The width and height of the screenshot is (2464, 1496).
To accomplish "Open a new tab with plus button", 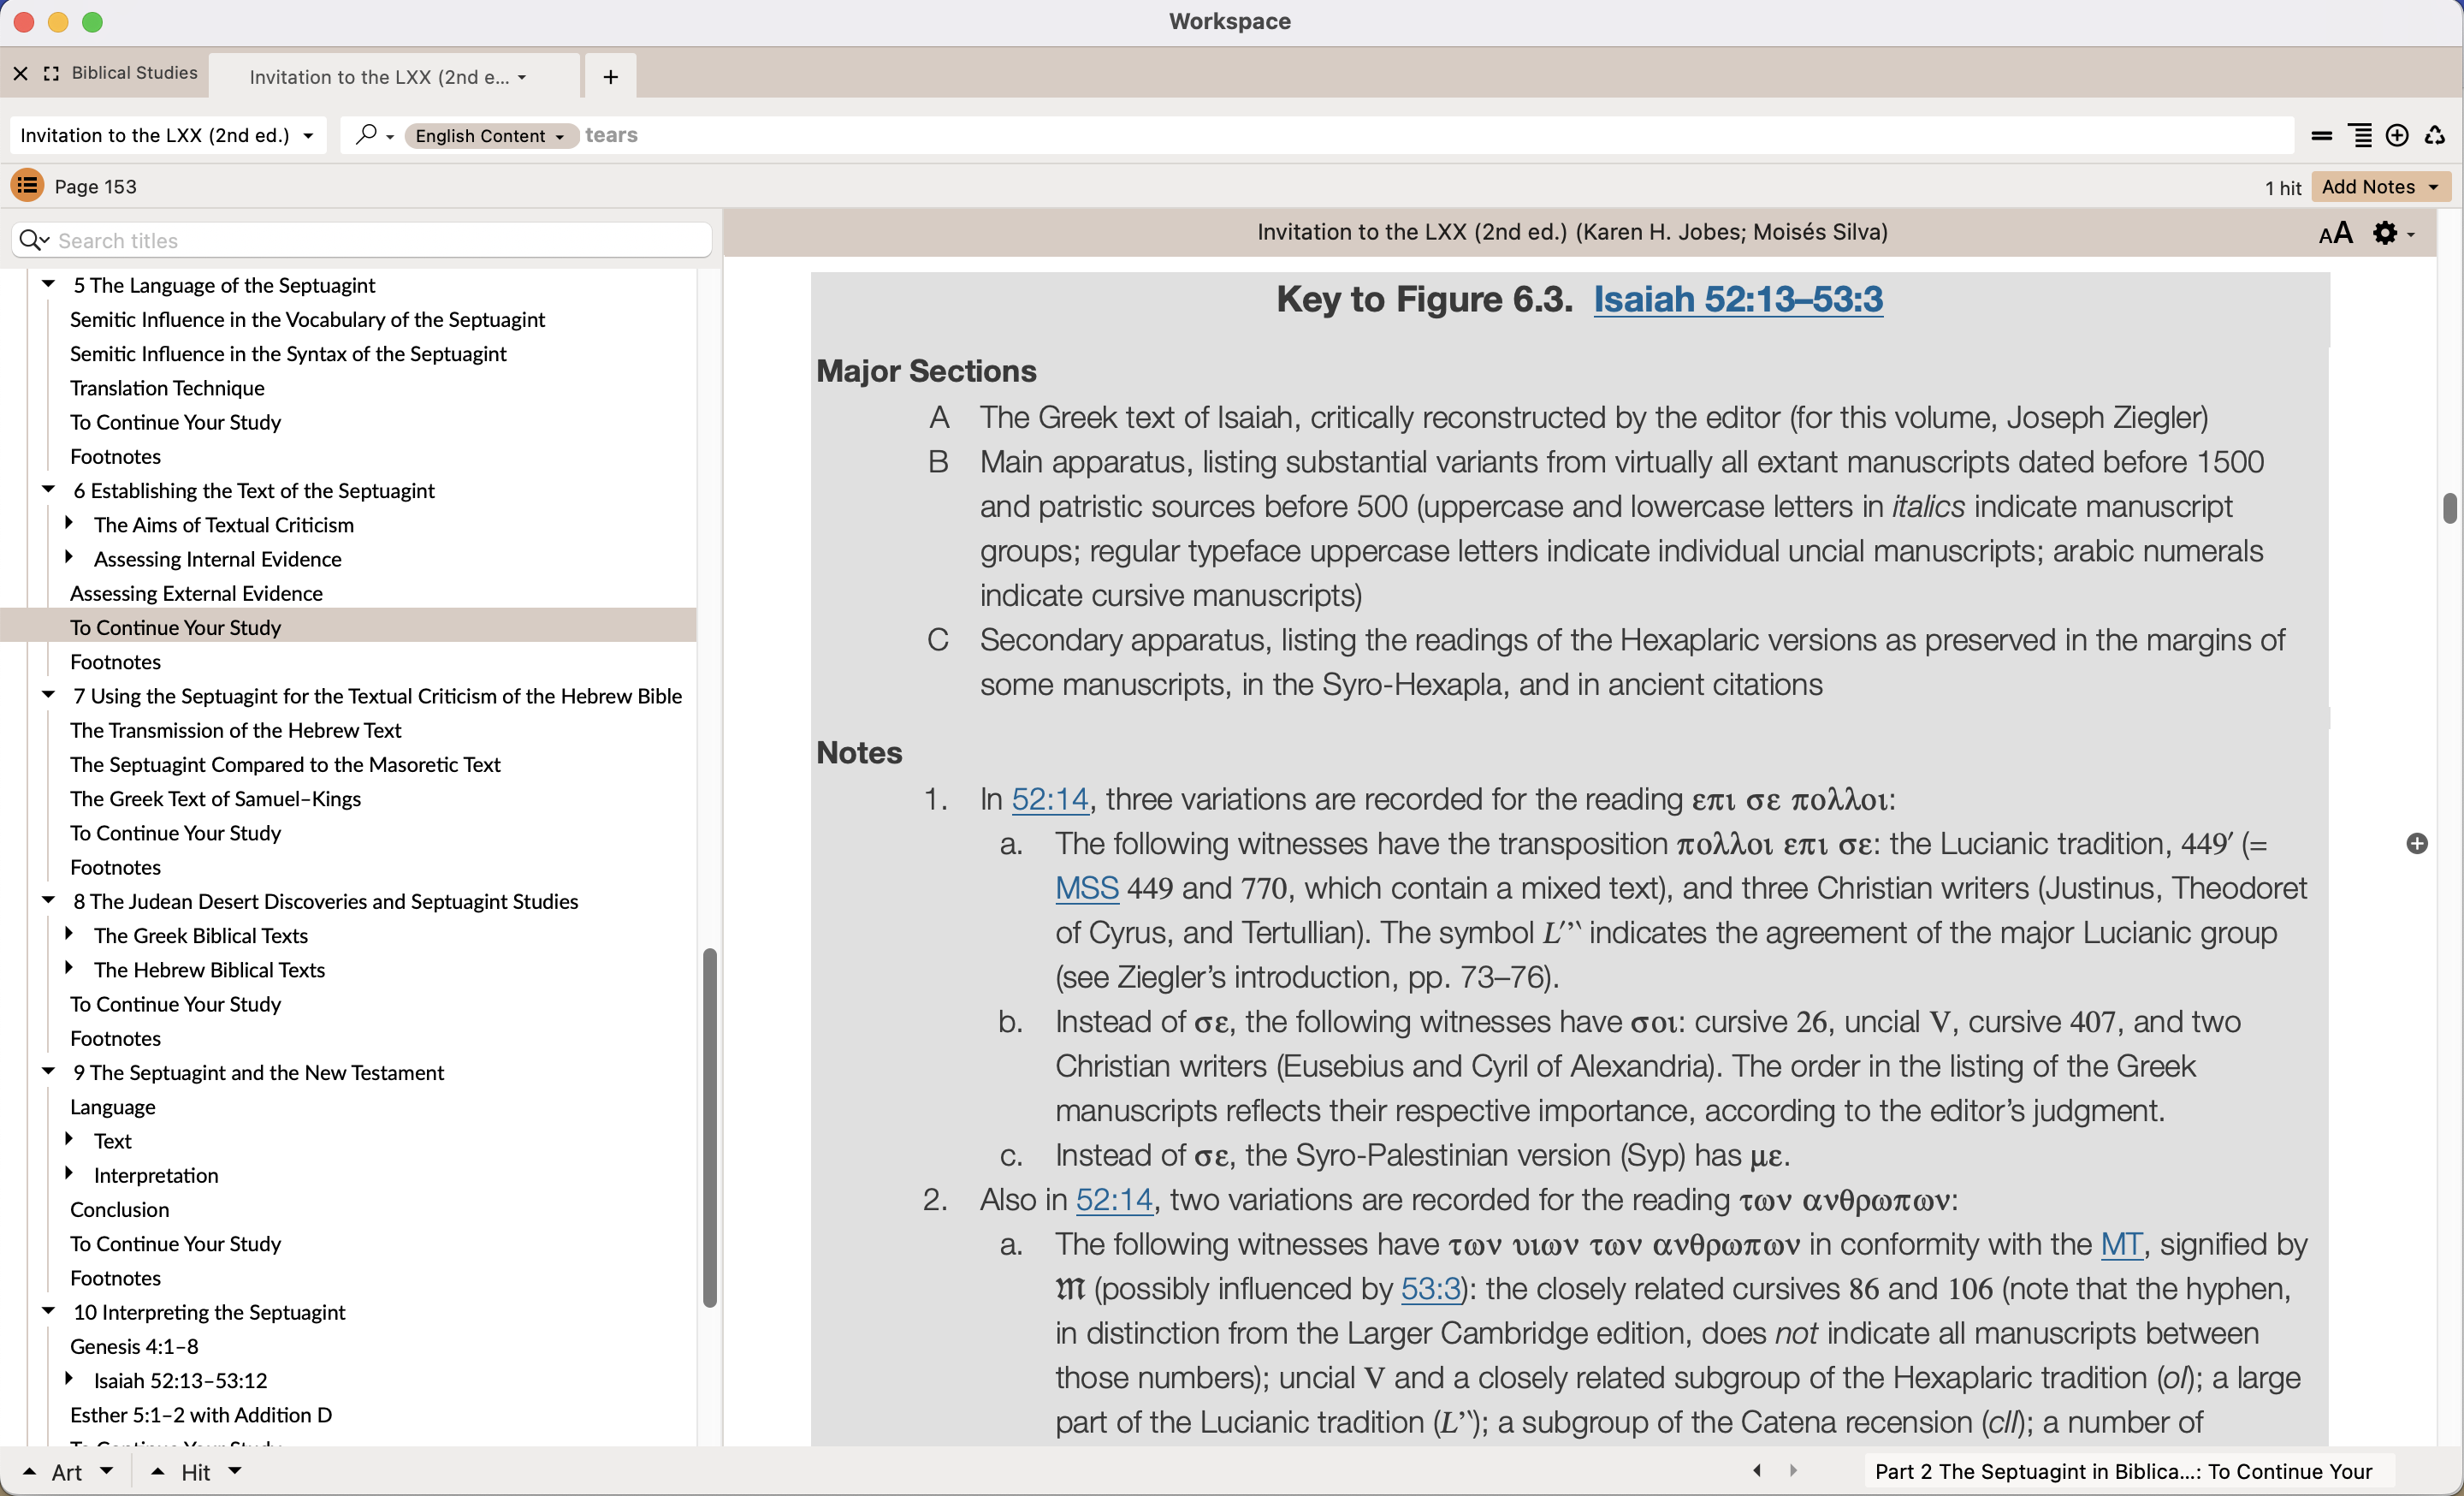I will coord(610,77).
